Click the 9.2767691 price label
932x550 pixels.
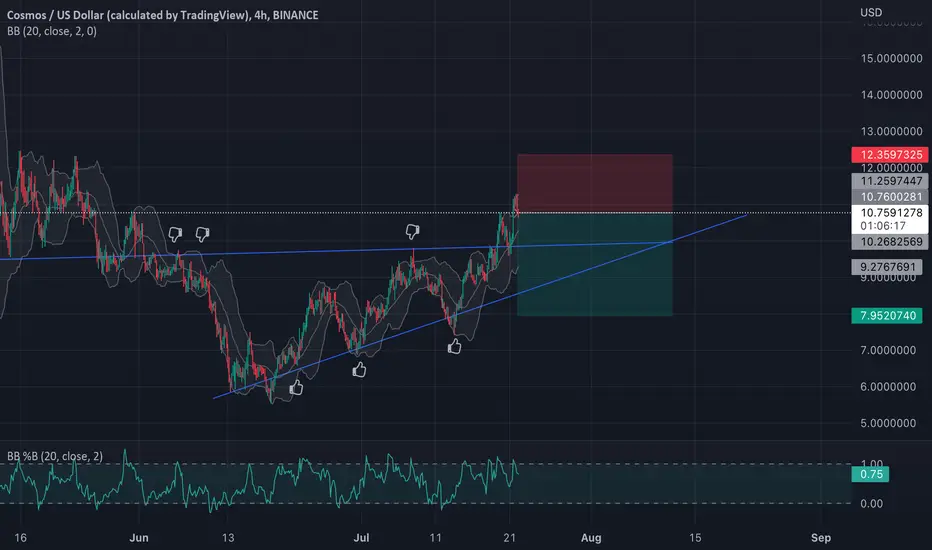point(887,266)
